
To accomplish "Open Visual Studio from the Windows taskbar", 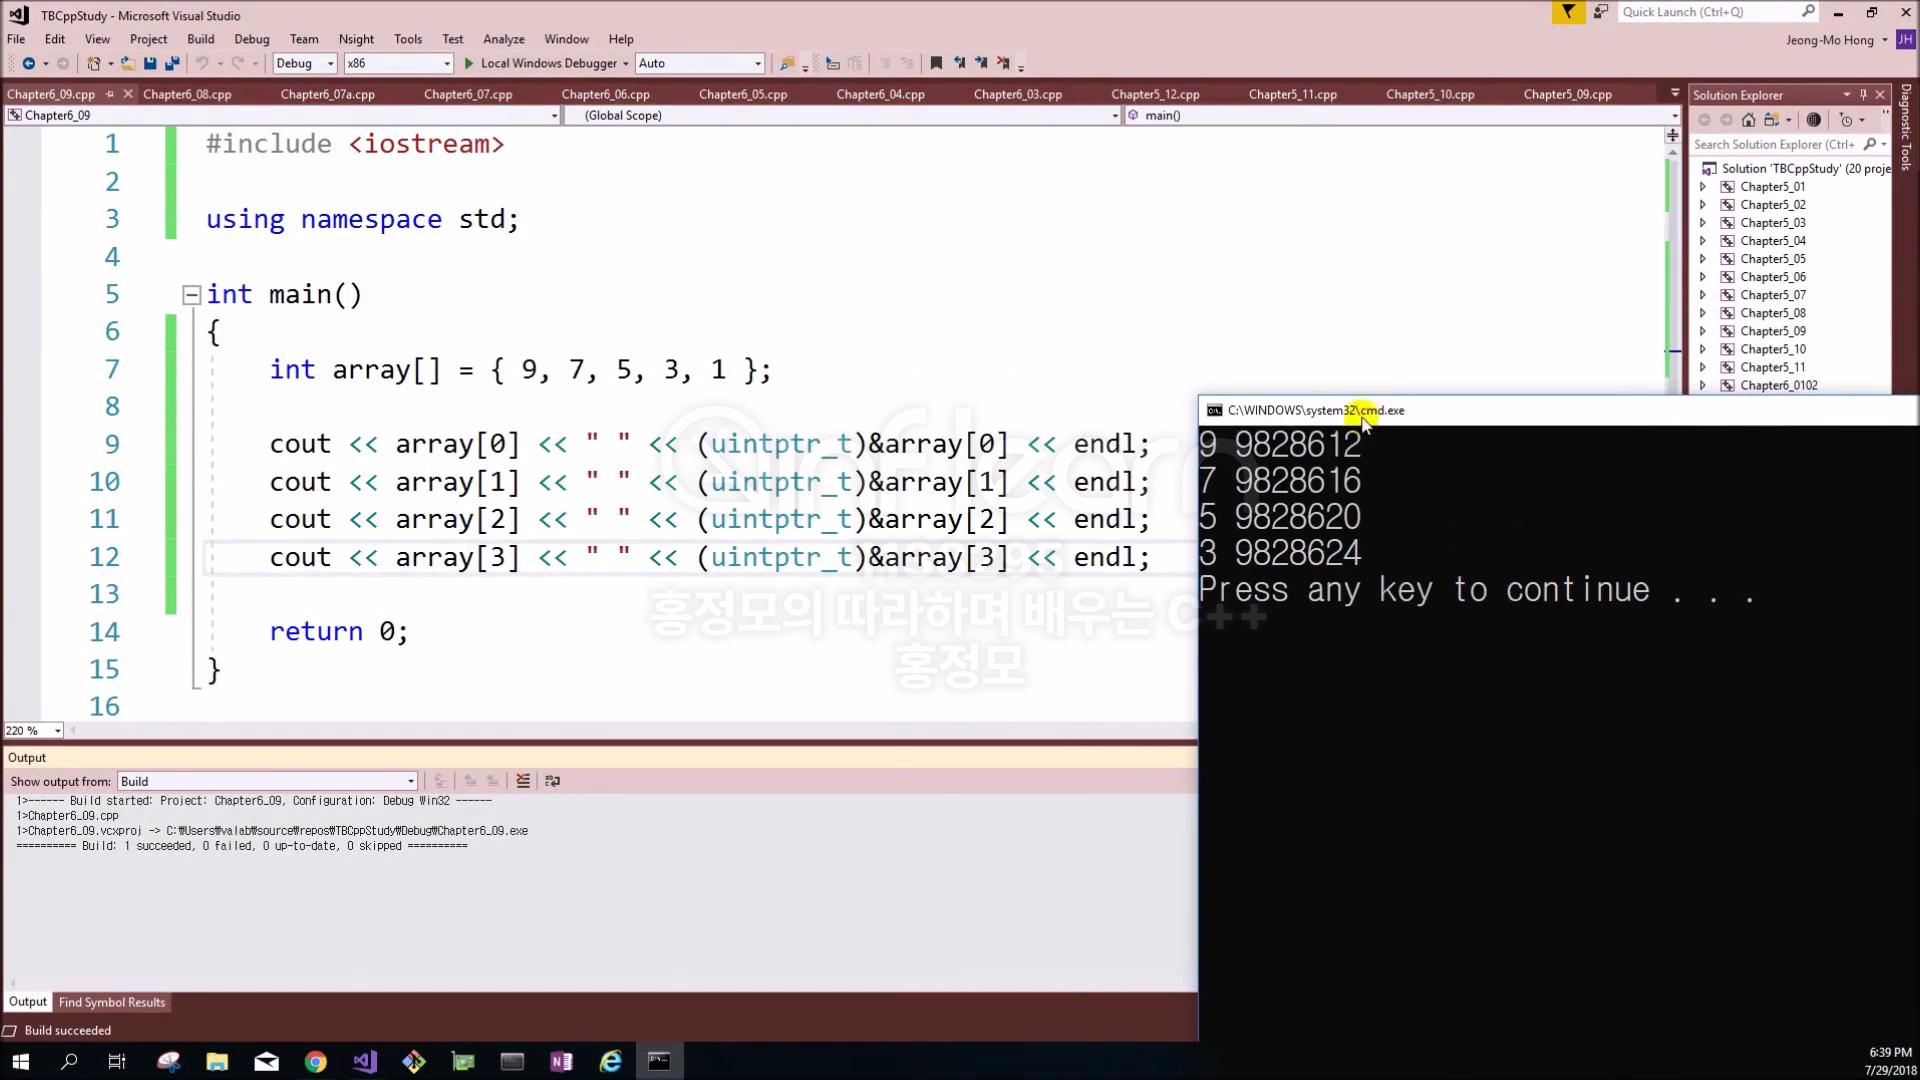I will pos(364,1061).
